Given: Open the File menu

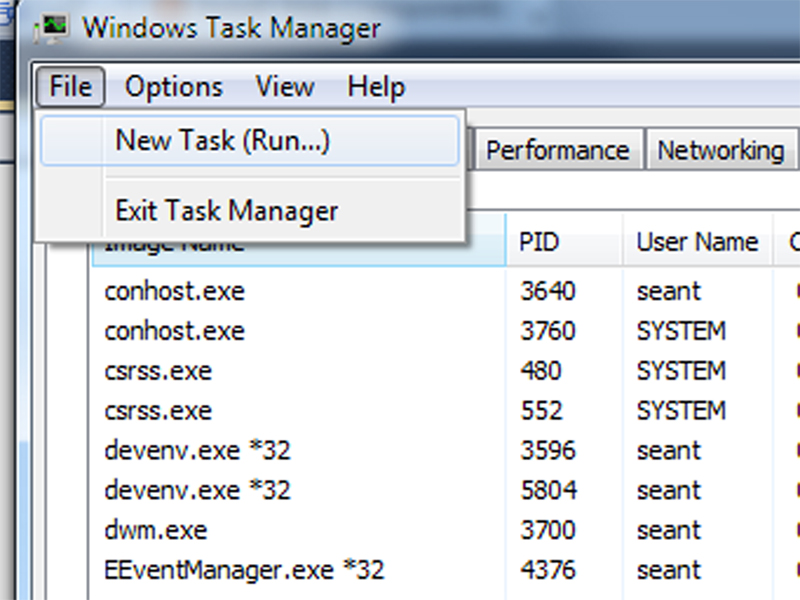Looking at the screenshot, I should pos(70,86).
